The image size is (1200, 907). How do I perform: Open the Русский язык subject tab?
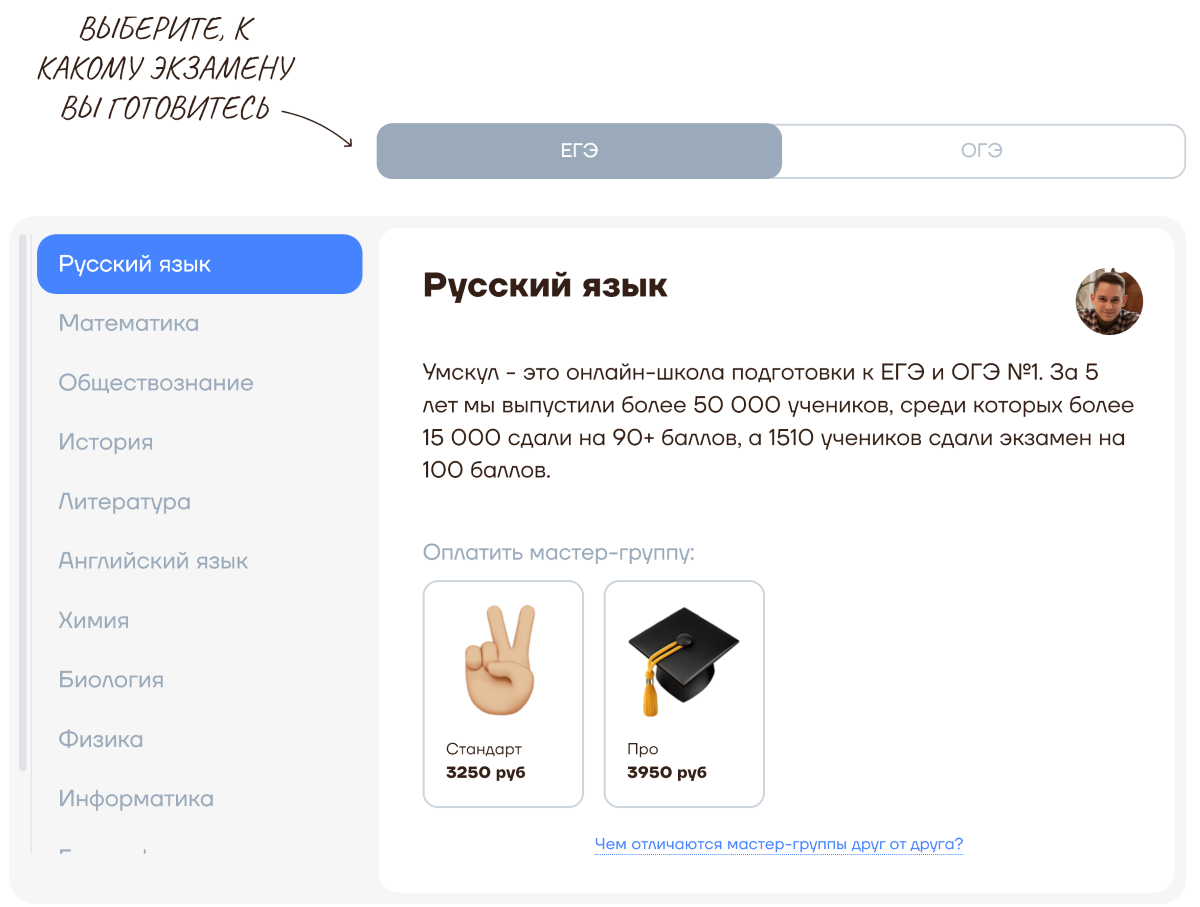200,264
